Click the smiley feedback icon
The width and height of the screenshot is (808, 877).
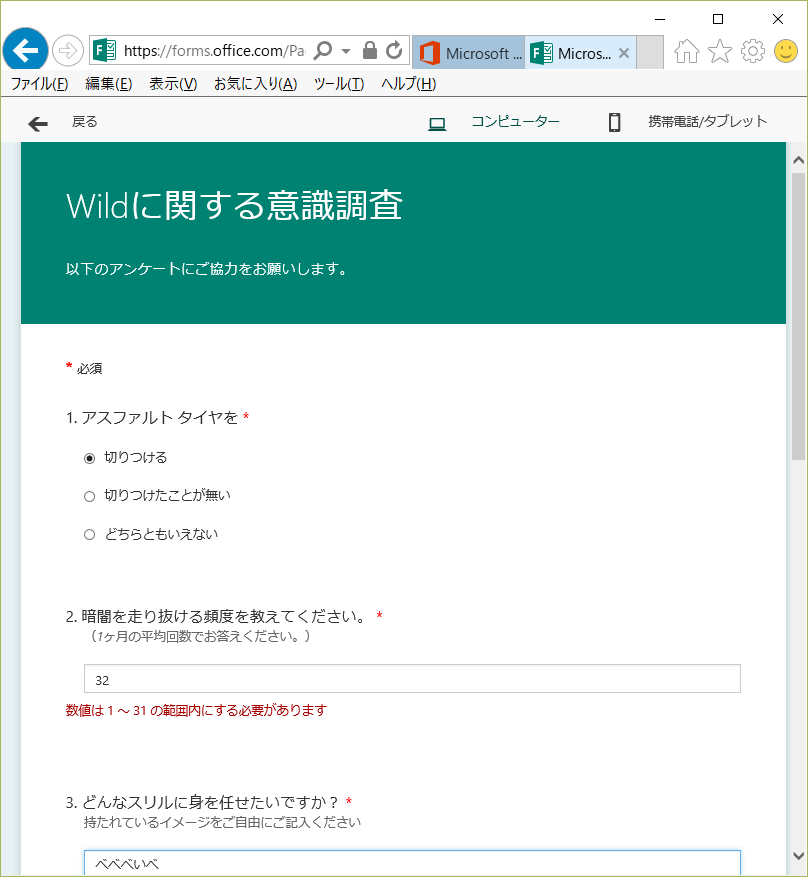786,51
